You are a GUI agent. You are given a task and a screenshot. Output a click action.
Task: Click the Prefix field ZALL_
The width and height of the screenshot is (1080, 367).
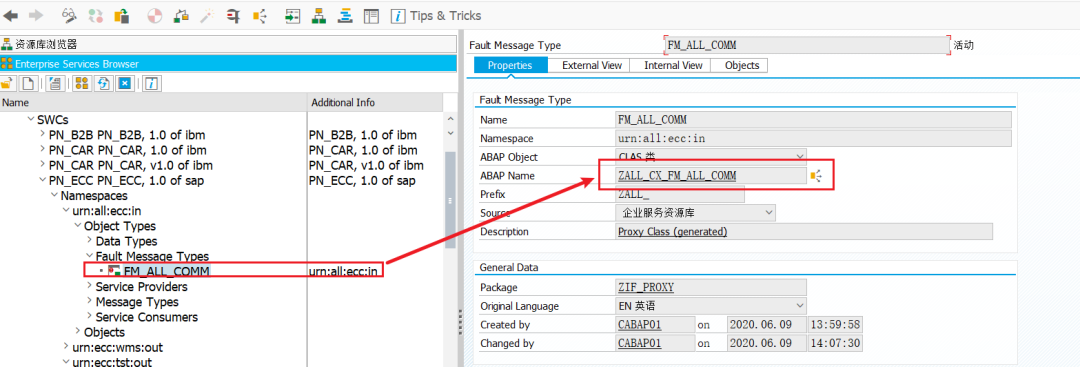click(x=679, y=195)
